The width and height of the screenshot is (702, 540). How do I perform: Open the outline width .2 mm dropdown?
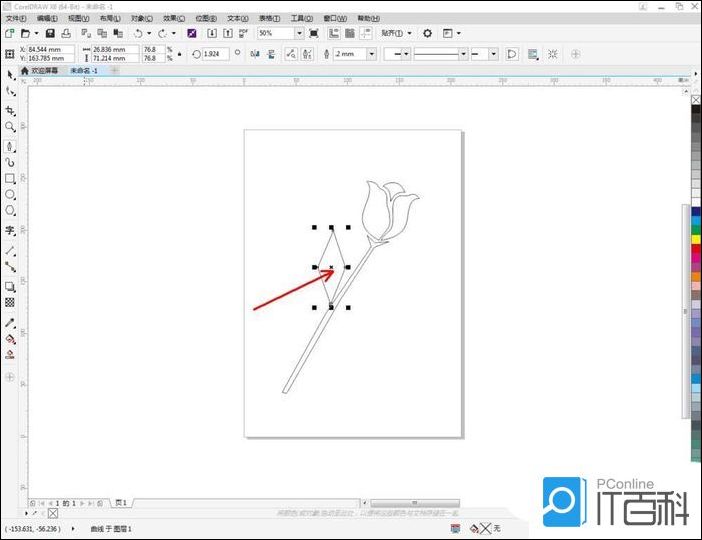(372, 54)
